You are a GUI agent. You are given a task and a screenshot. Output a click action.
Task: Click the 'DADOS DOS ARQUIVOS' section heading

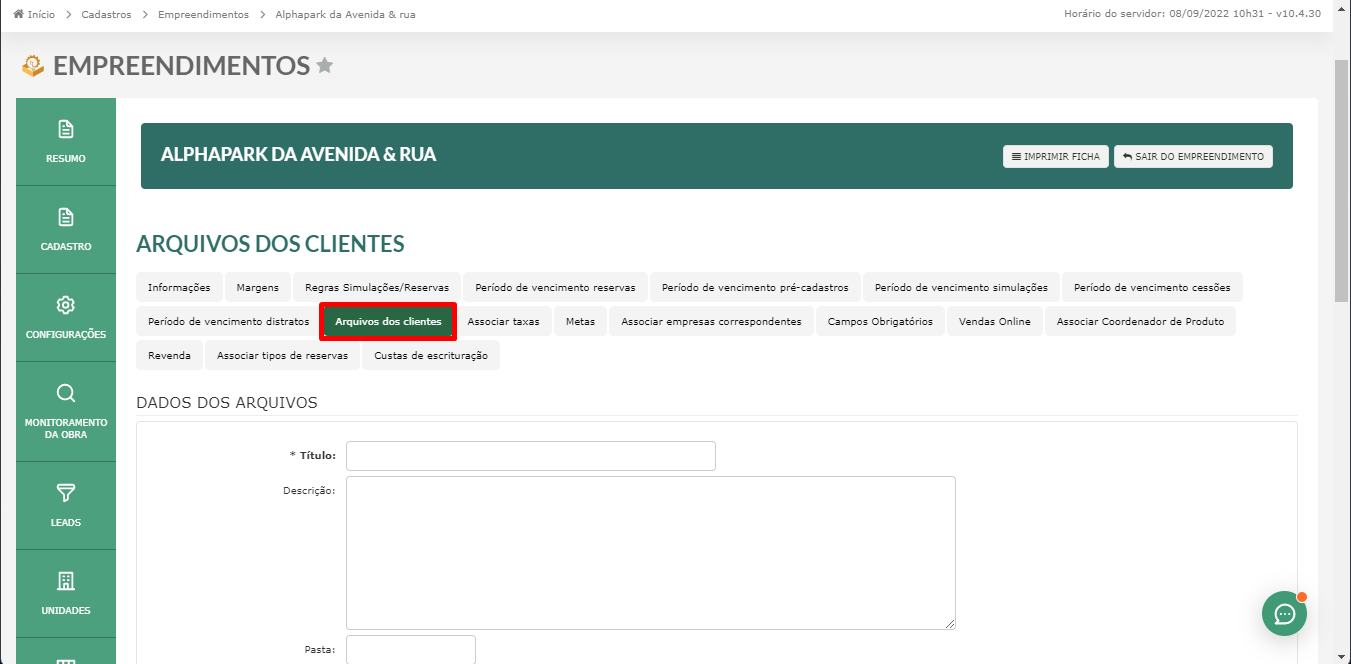click(x=227, y=403)
